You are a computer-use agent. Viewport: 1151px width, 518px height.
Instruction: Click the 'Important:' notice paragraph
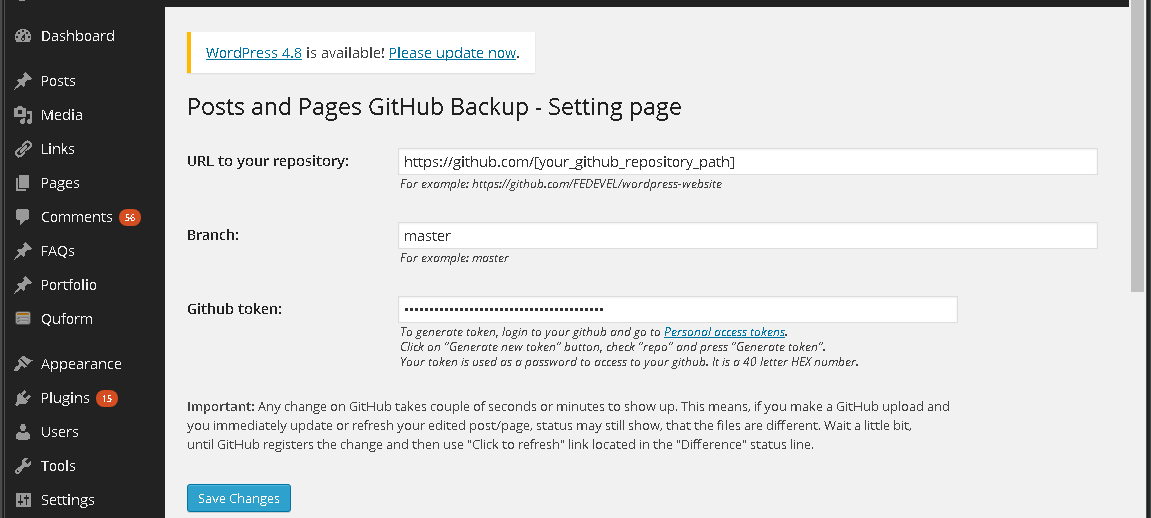[569, 426]
